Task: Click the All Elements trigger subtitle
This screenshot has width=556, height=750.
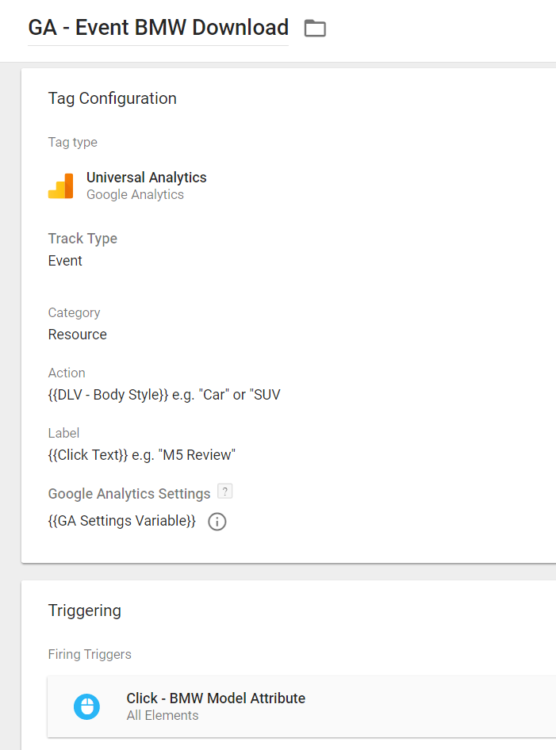Action: point(163,716)
